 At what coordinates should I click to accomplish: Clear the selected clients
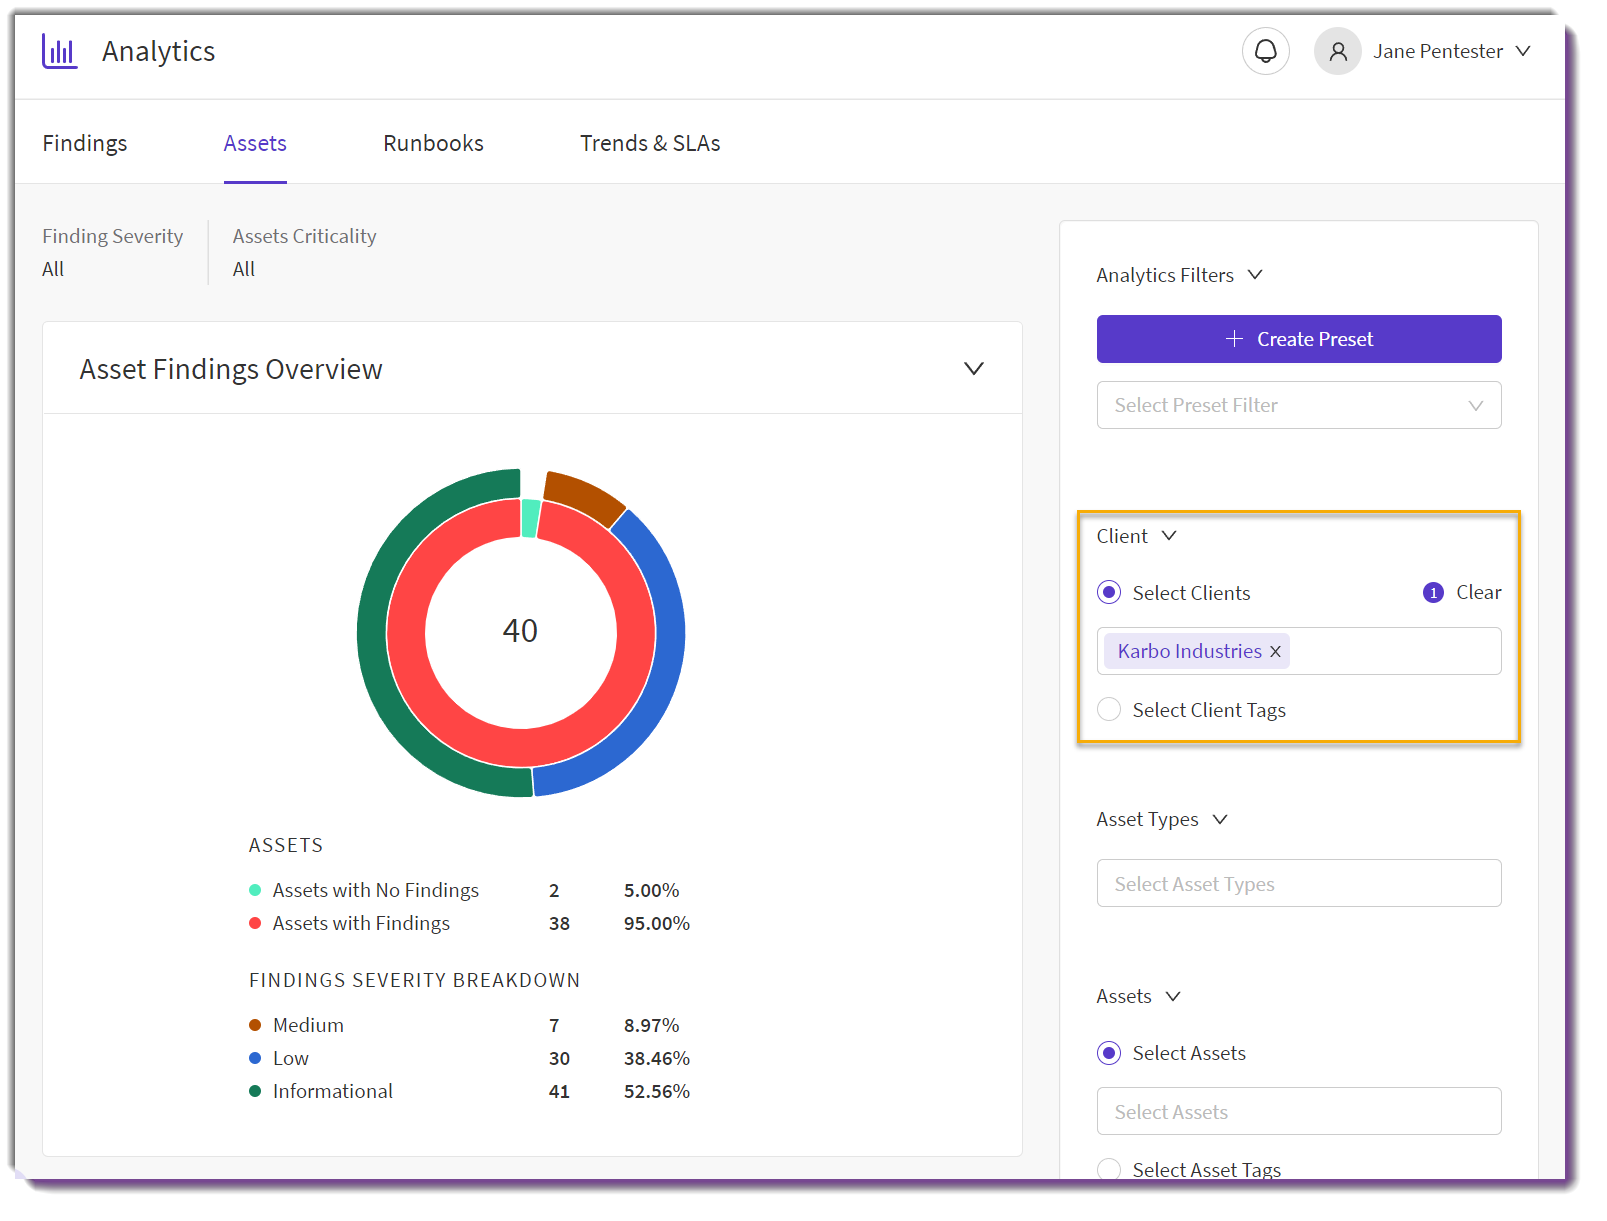tap(1478, 592)
